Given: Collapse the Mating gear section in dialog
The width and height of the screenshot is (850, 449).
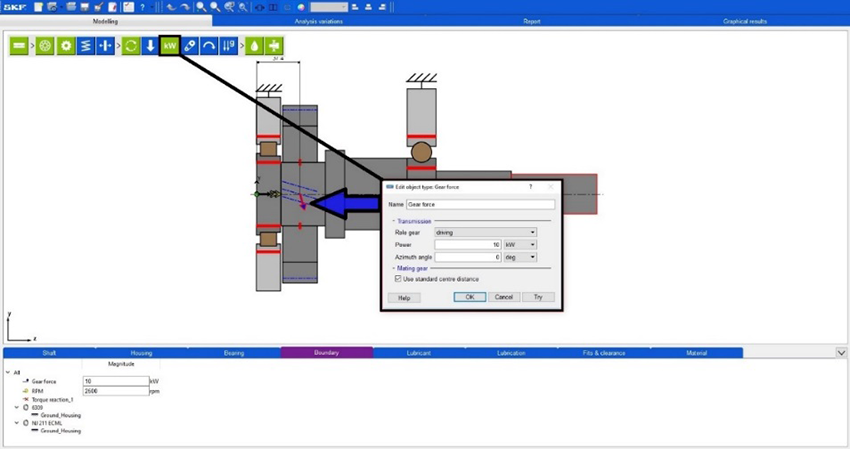Looking at the screenshot, I should point(394,268).
